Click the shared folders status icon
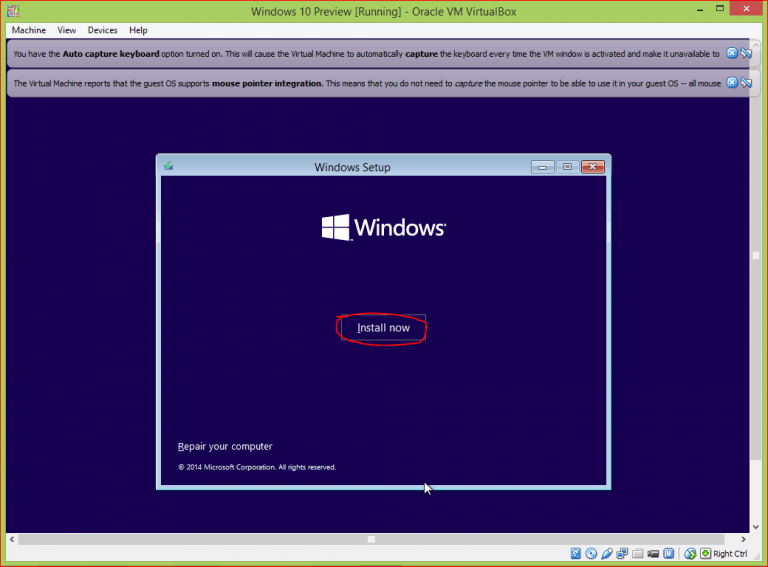 [x=637, y=553]
